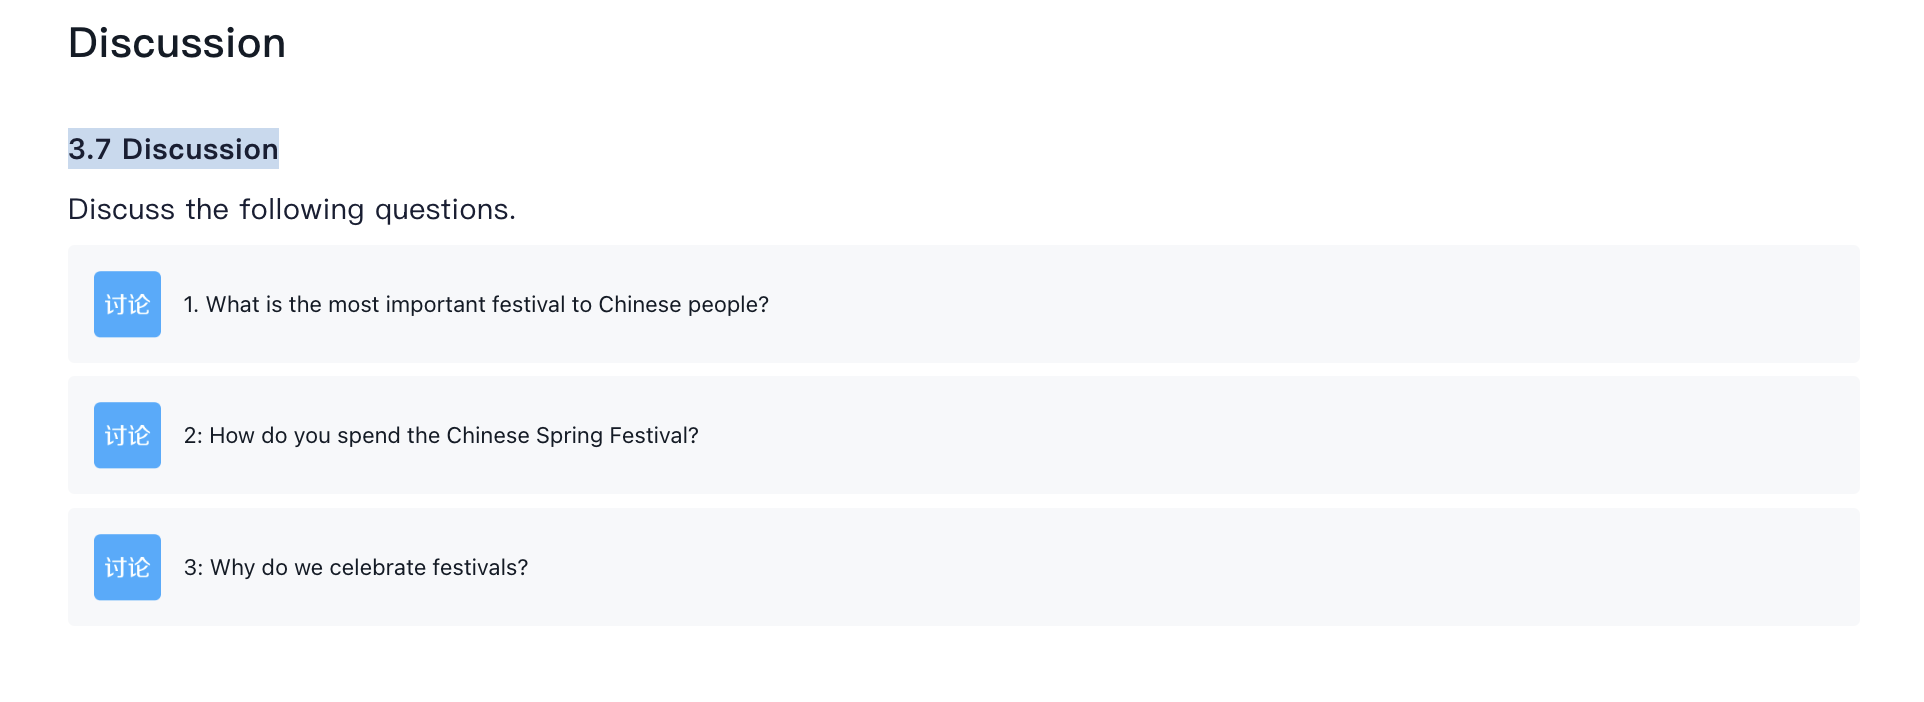
Task: Open the 讨论 icon for question 3
Action: tap(127, 567)
